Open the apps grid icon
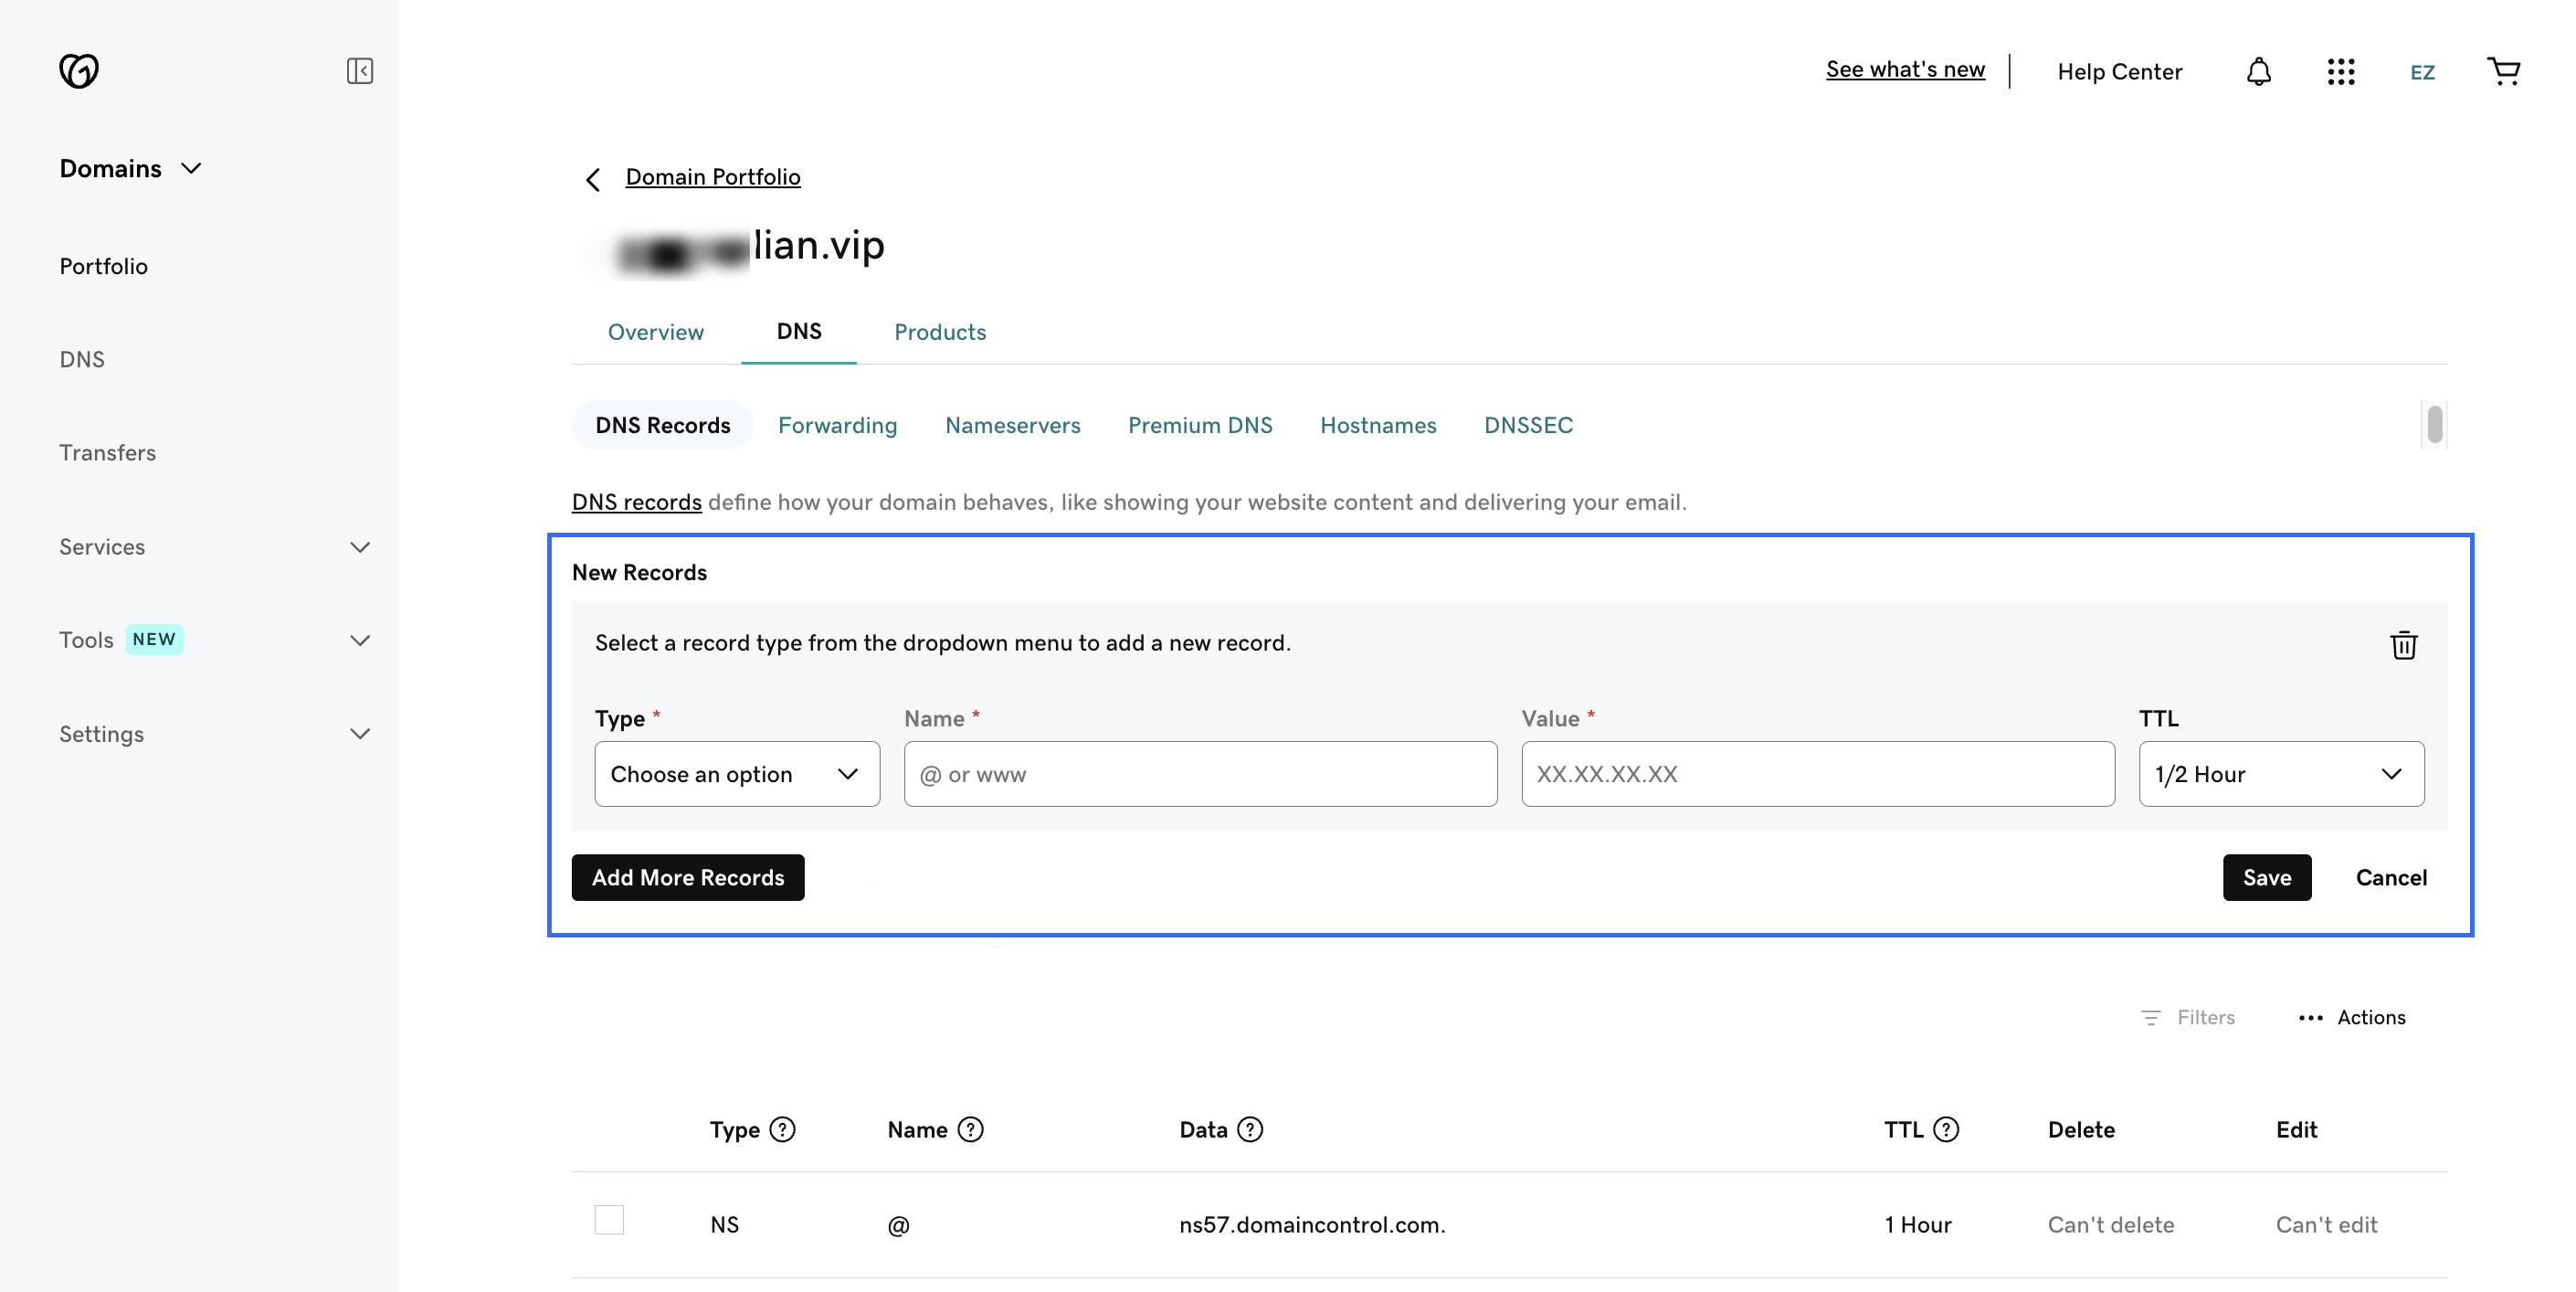This screenshot has width=2576, height=1292. [x=2340, y=72]
